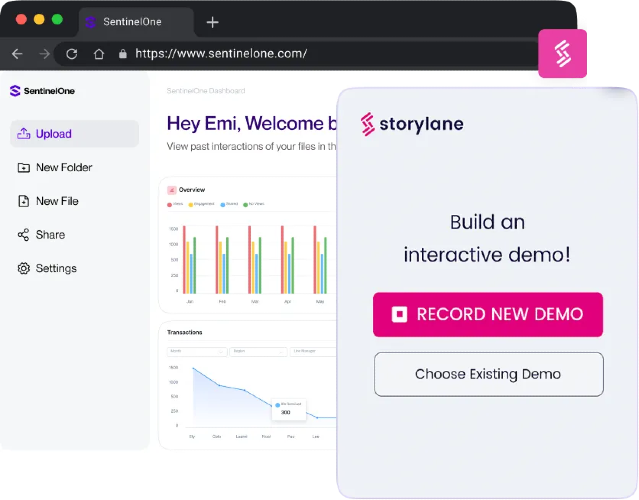Open a new browser tab with plus
The width and height of the screenshot is (639, 500).
212,22
